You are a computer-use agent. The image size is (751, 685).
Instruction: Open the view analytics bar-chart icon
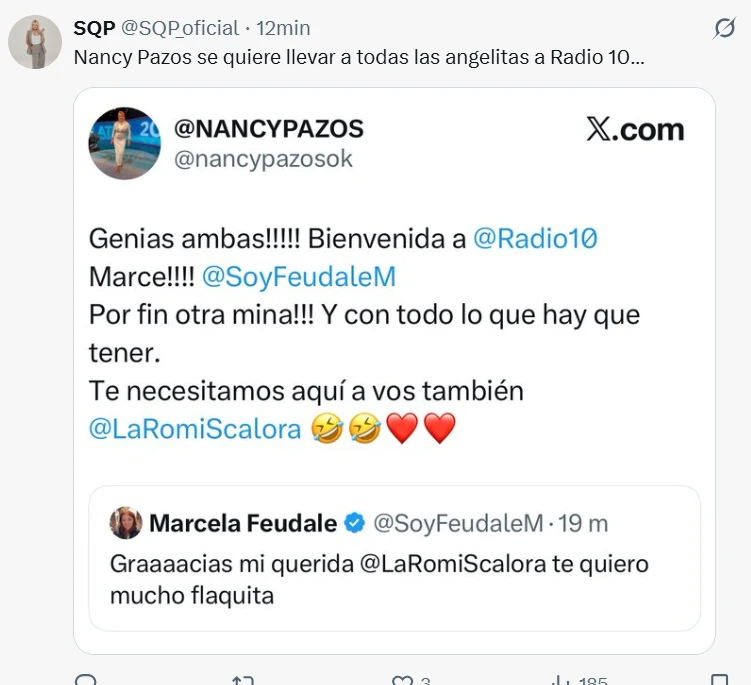pos(560,680)
